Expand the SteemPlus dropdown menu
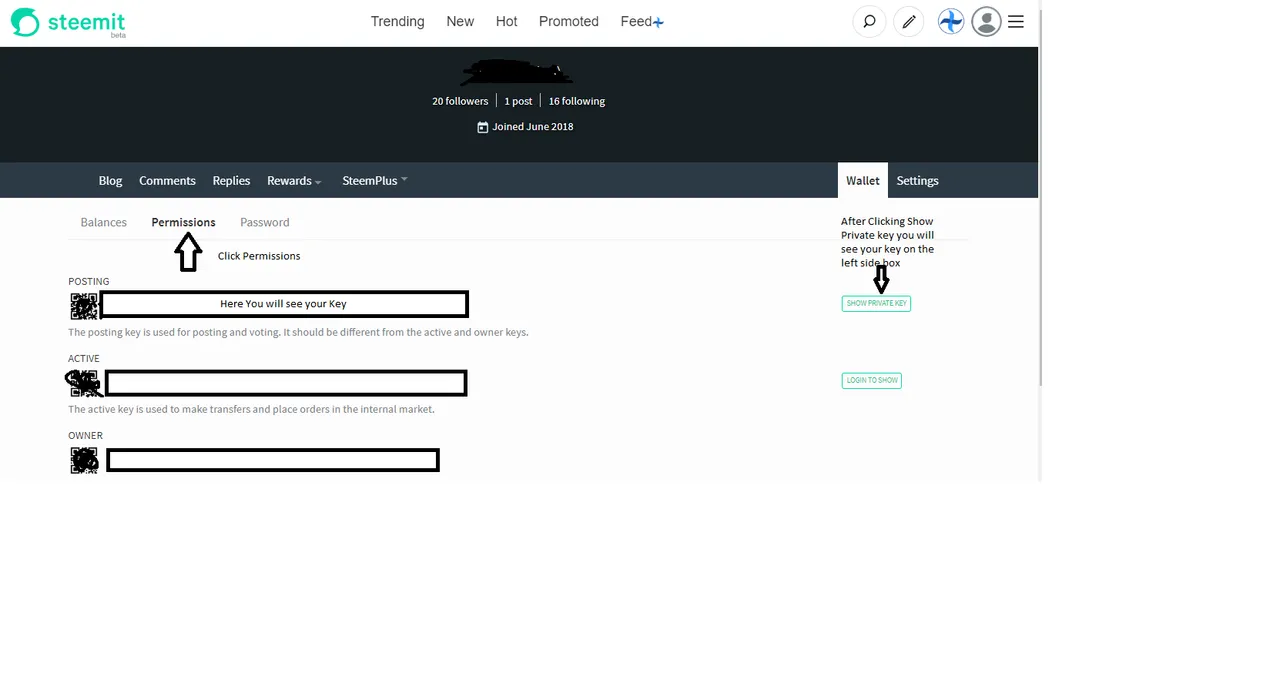The width and height of the screenshot is (1280, 673). 375,181
